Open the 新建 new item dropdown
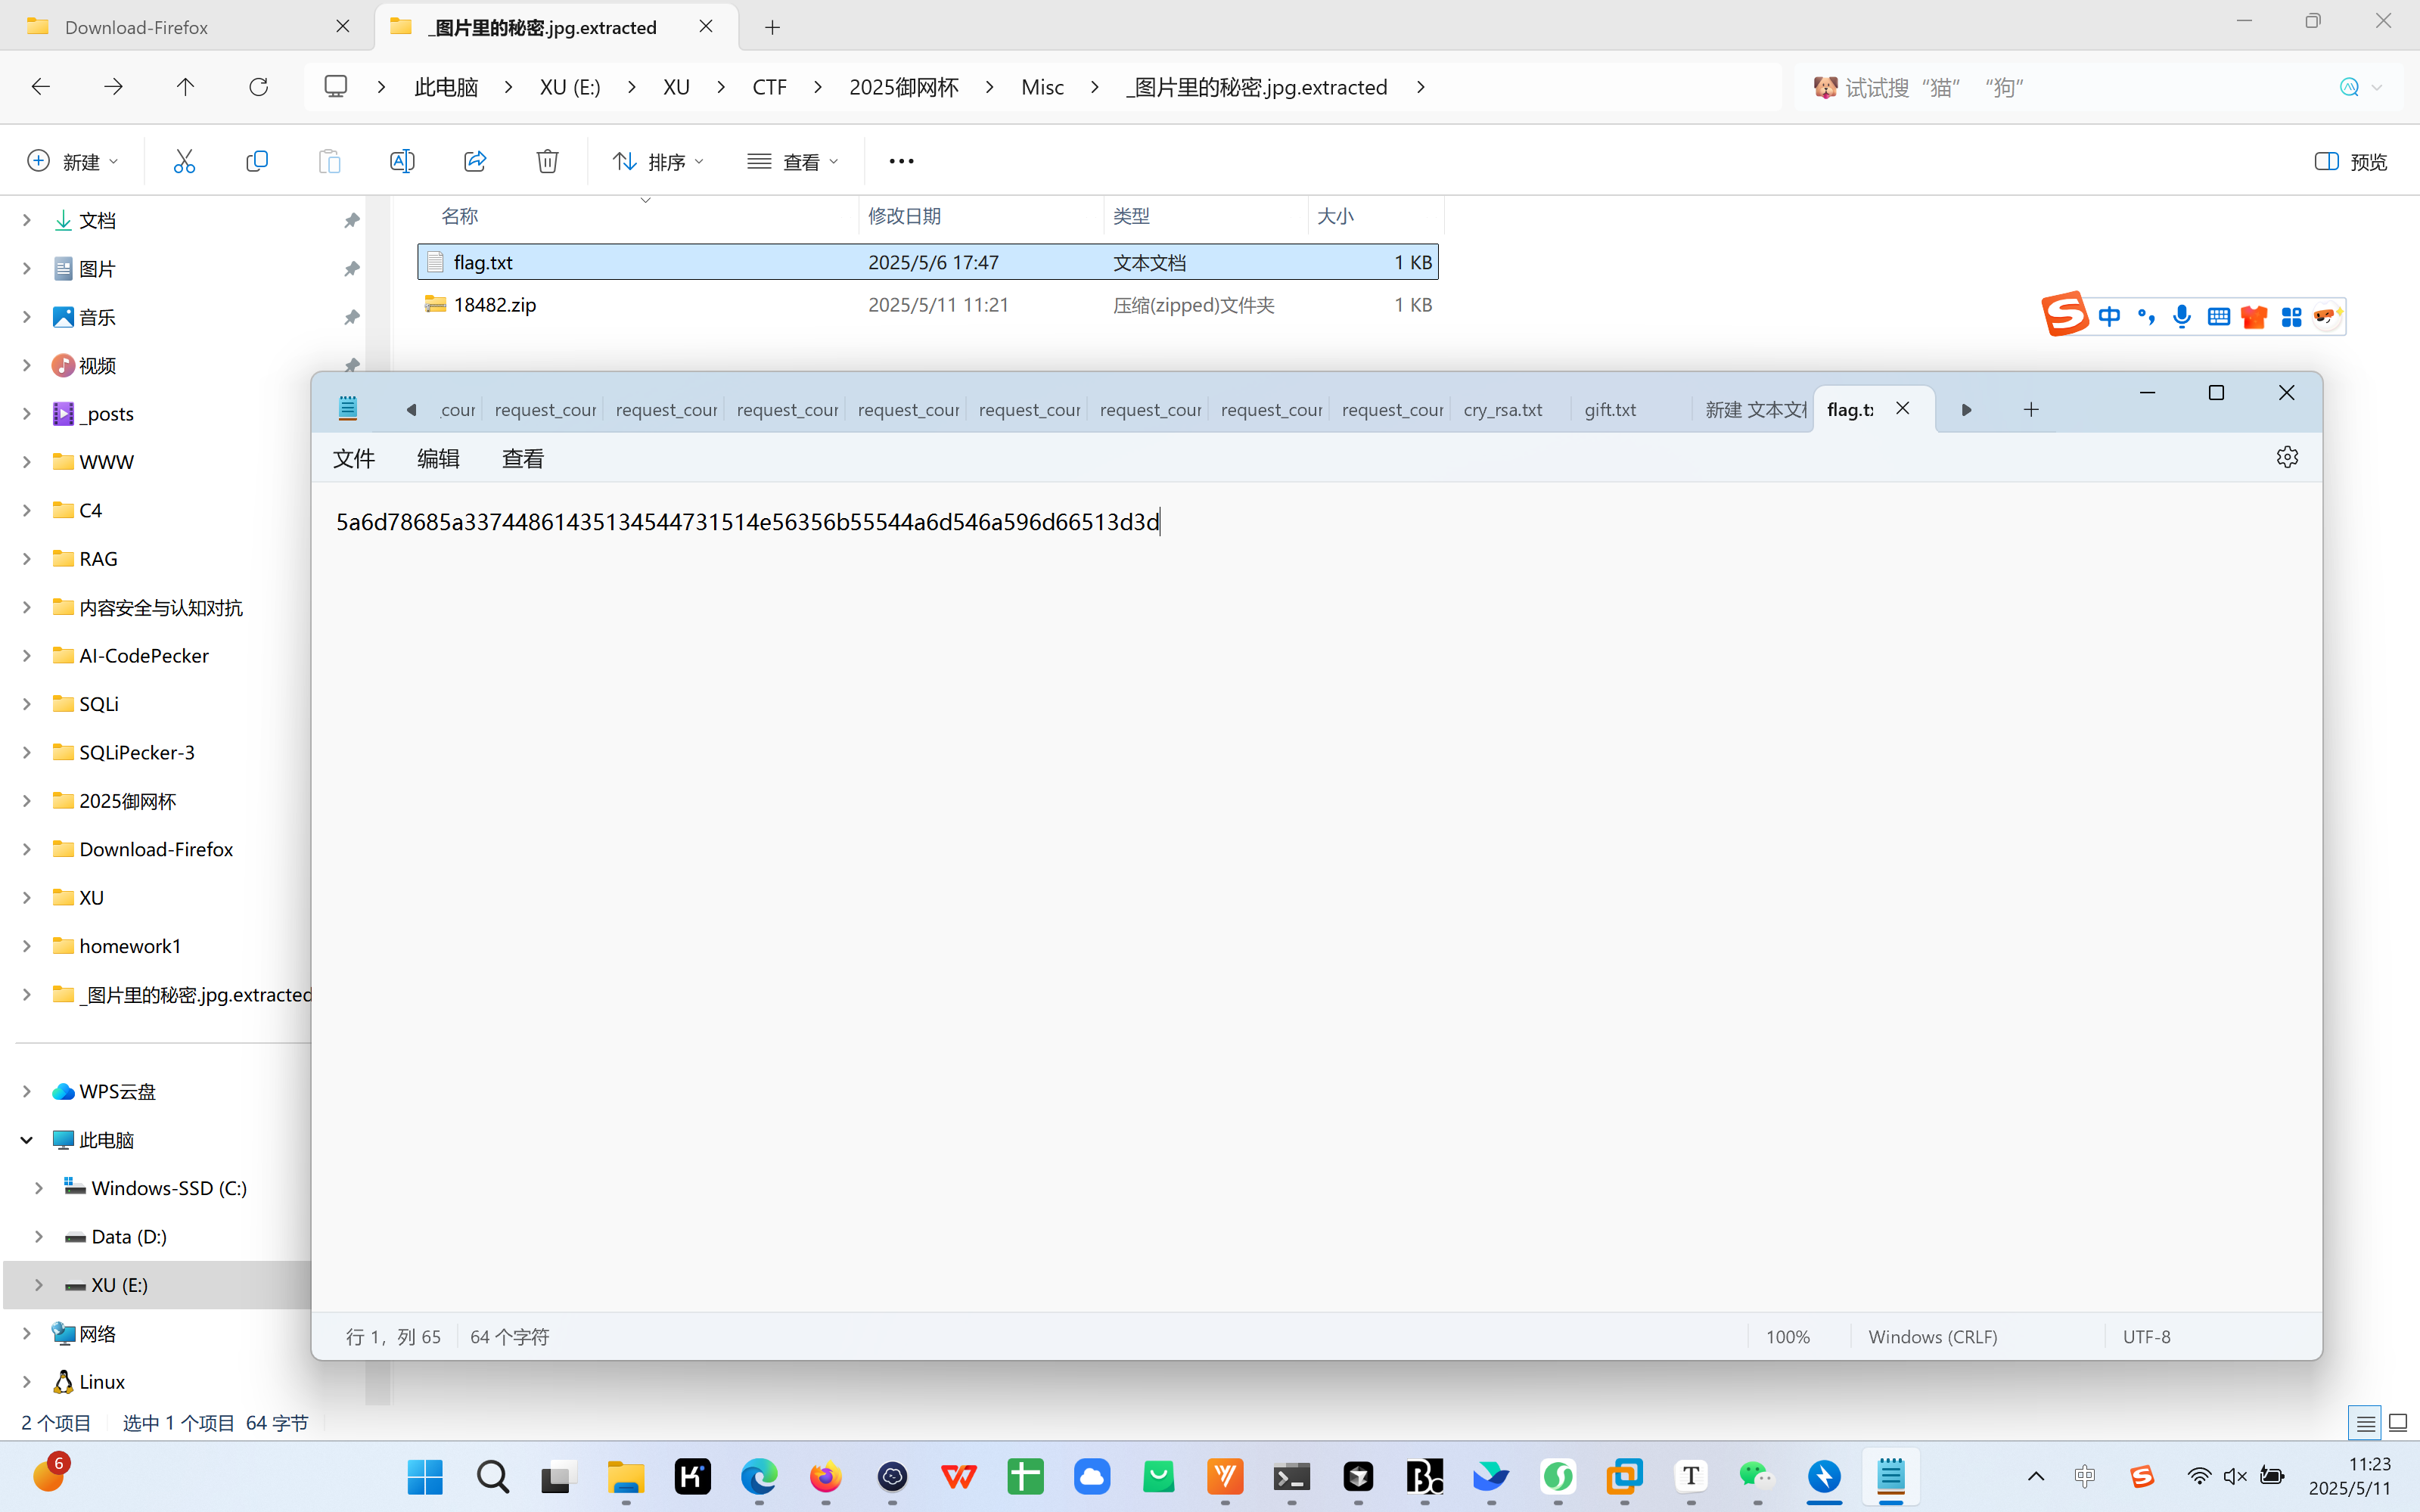 coord(73,161)
